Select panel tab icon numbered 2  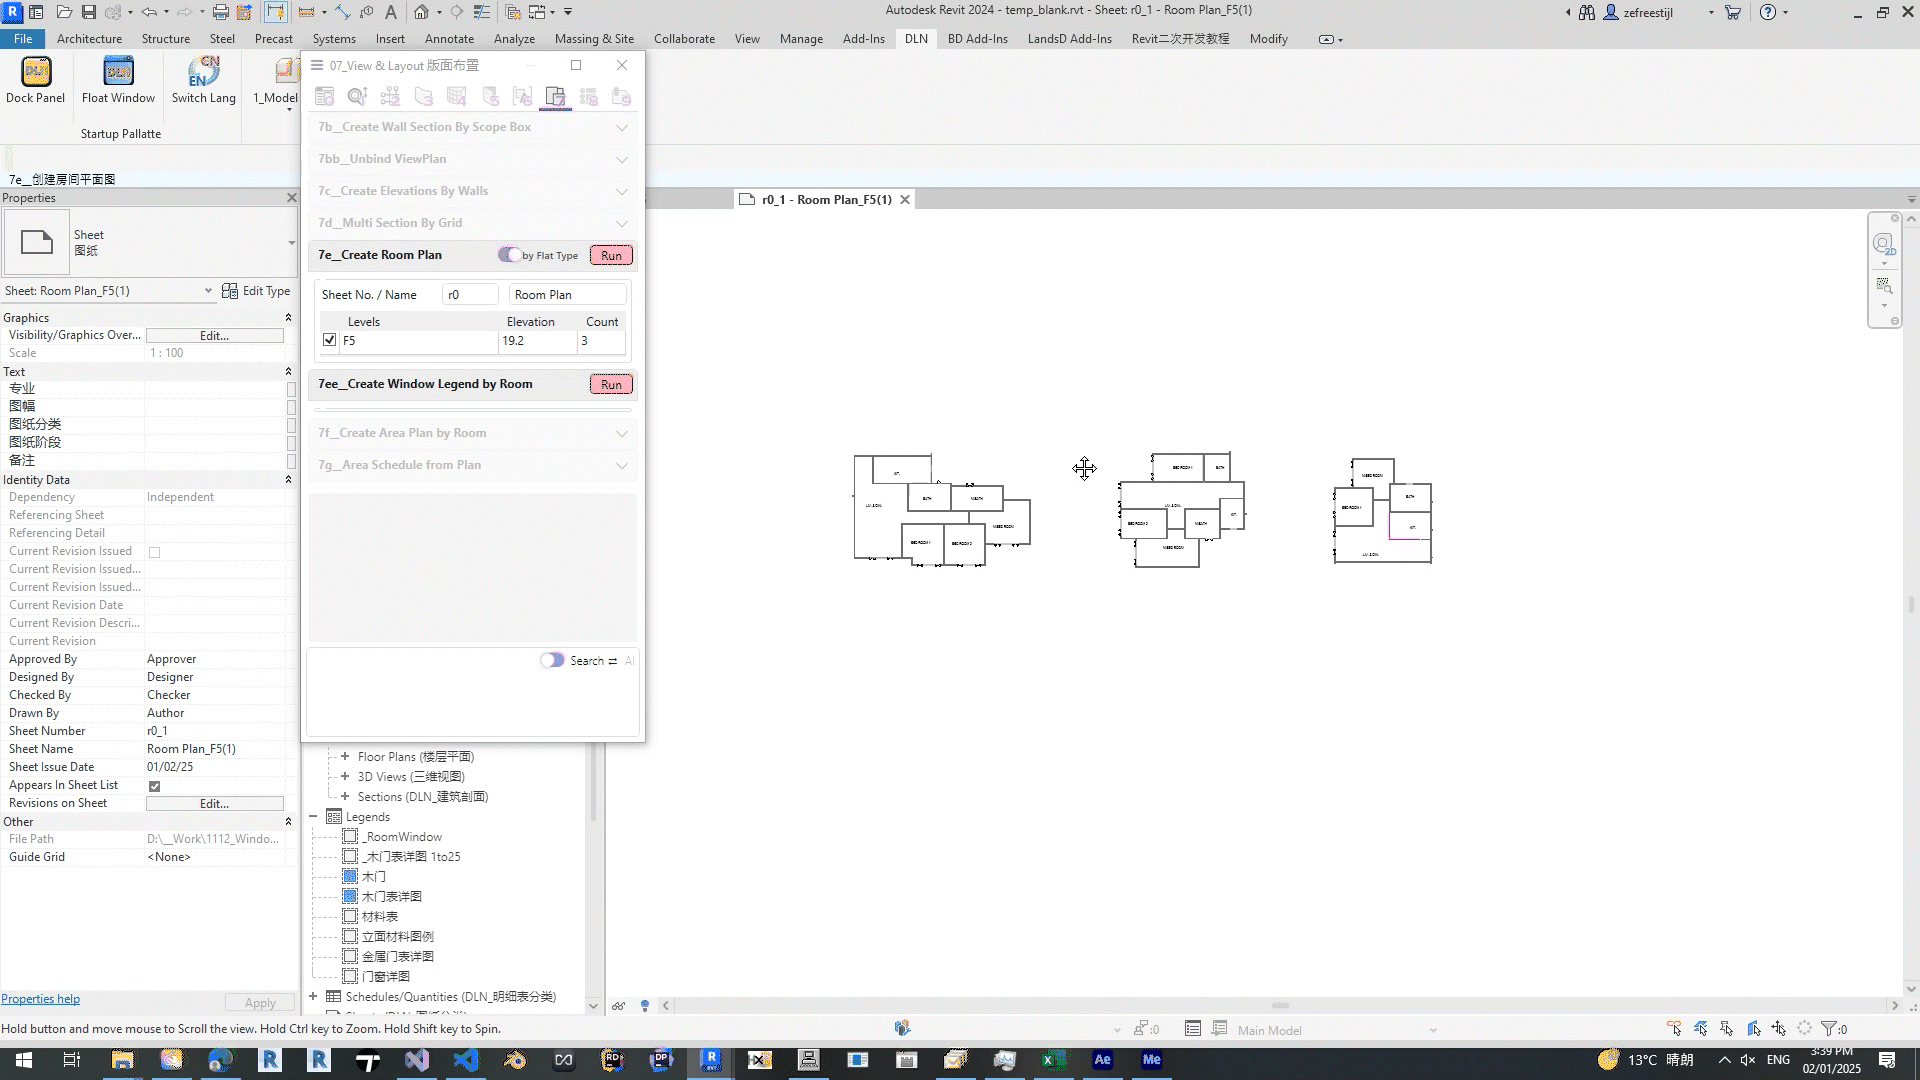coord(390,96)
